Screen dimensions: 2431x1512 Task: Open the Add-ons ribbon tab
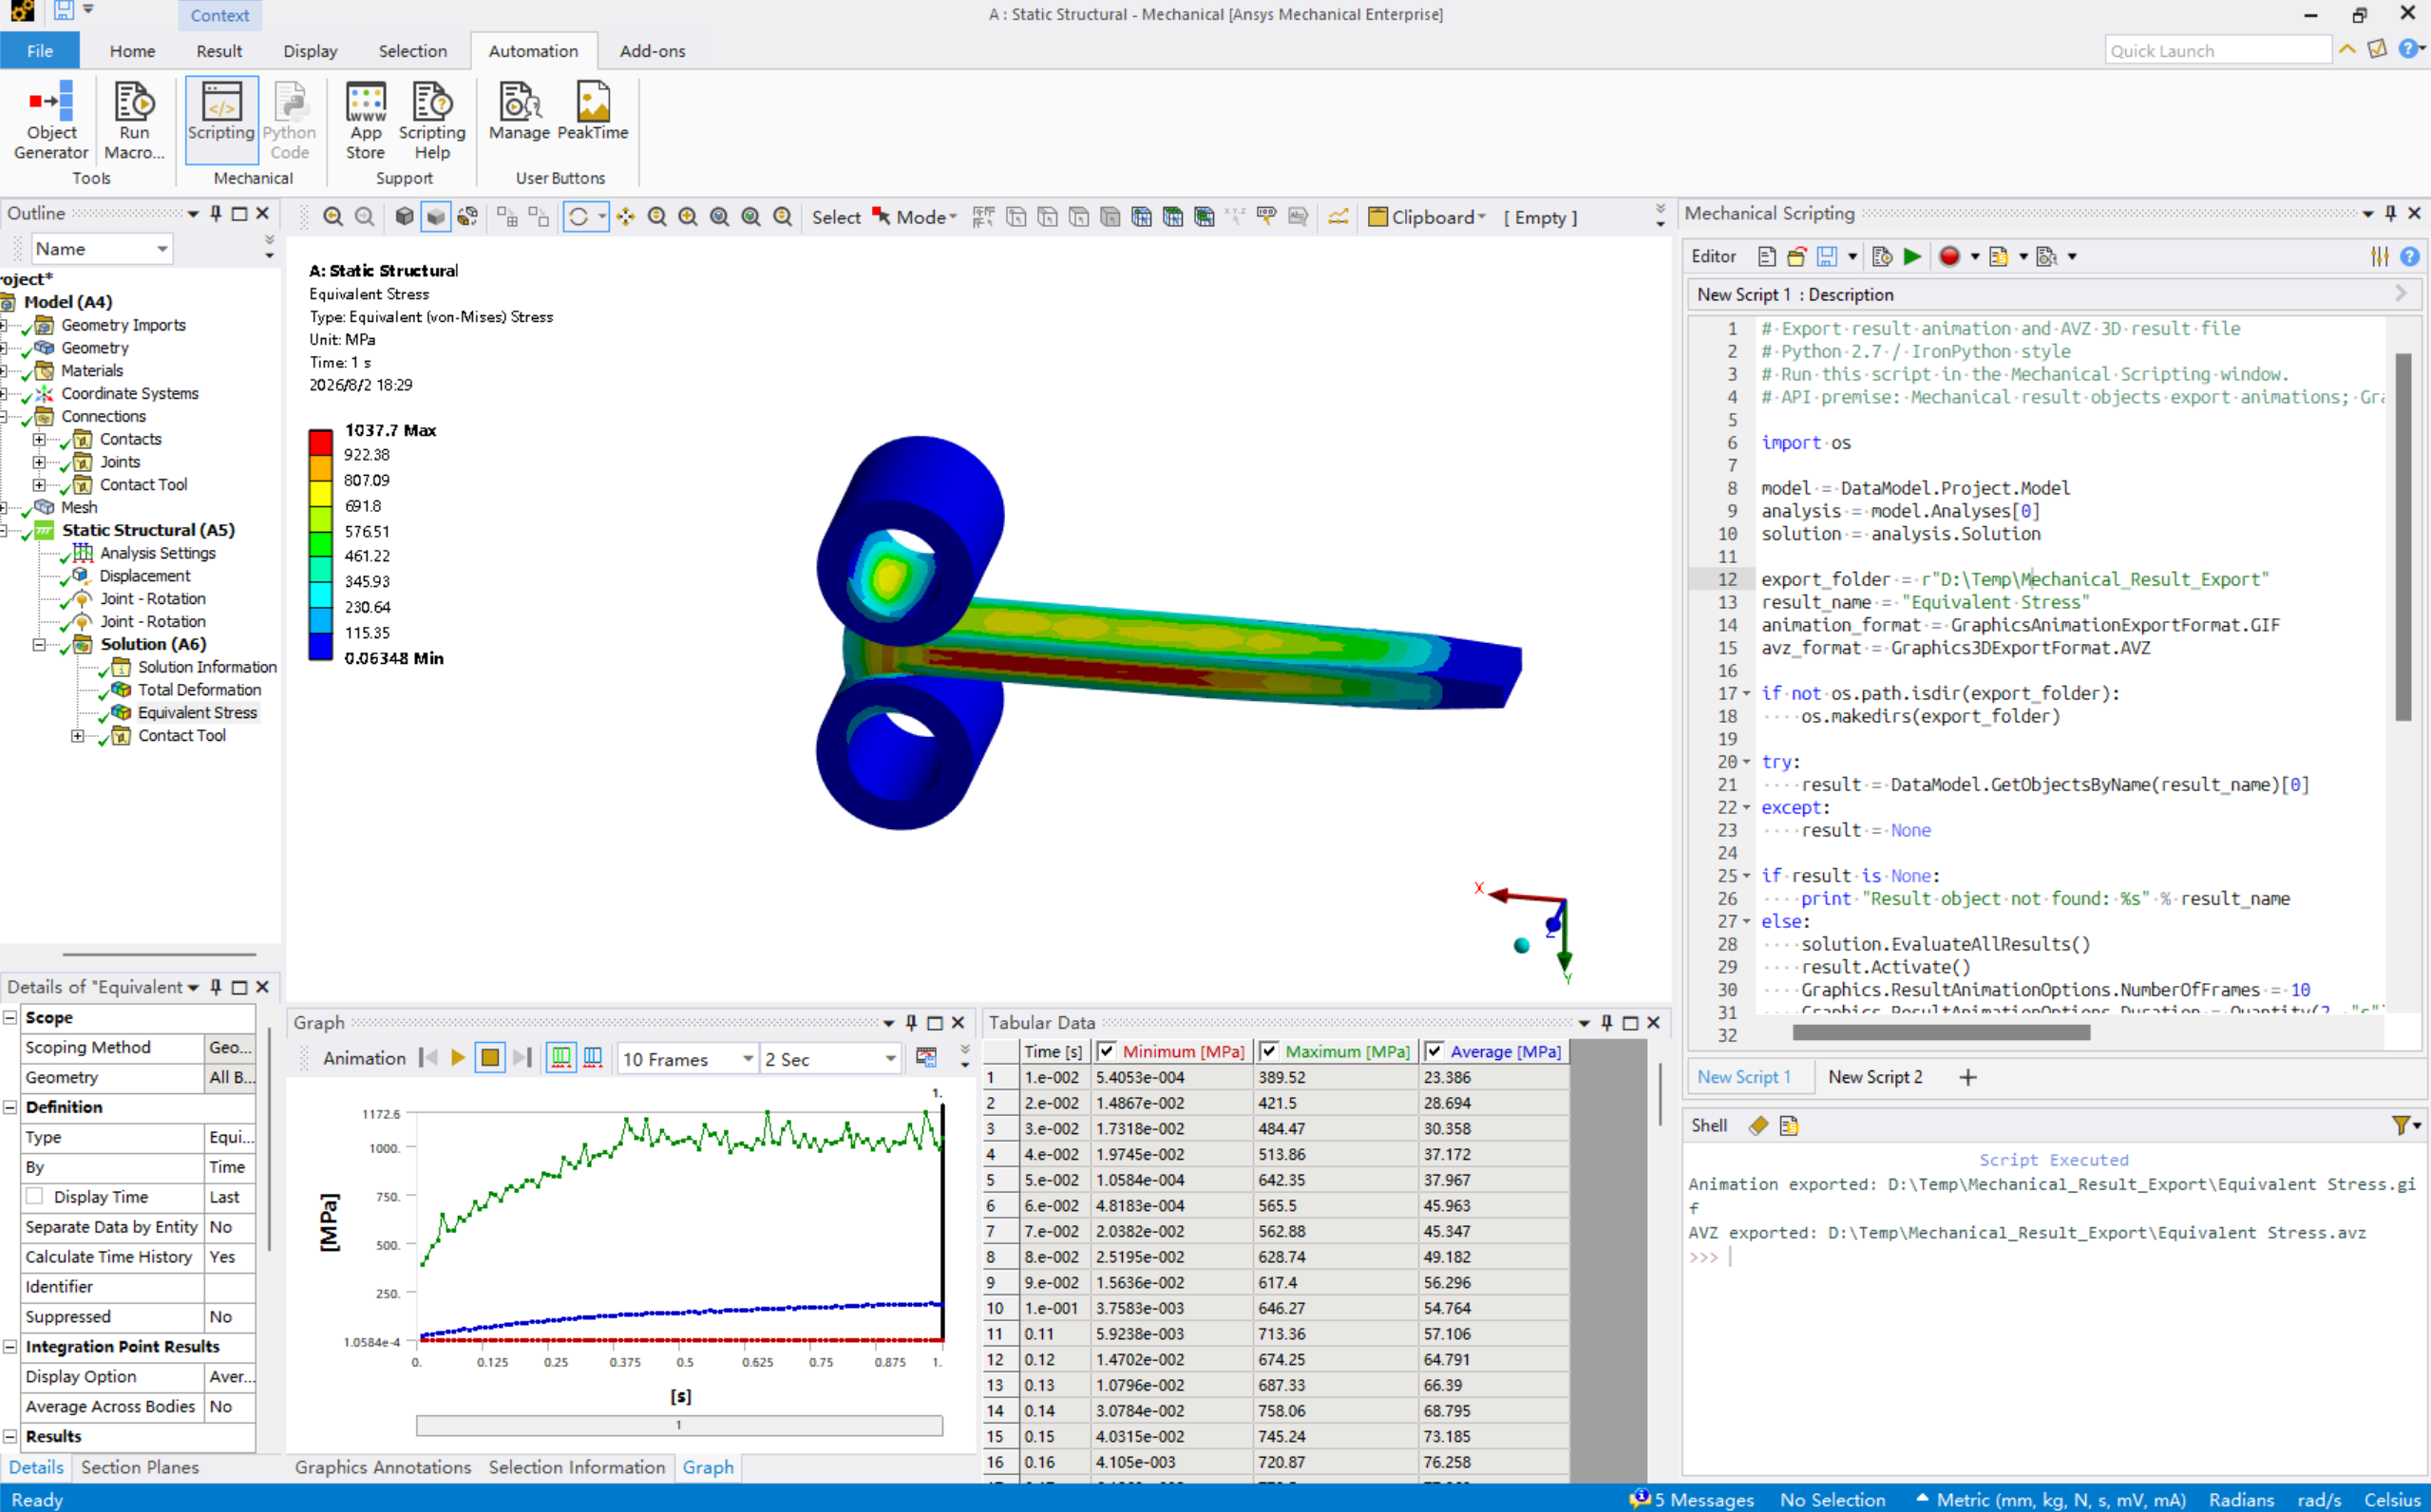[x=652, y=51]
